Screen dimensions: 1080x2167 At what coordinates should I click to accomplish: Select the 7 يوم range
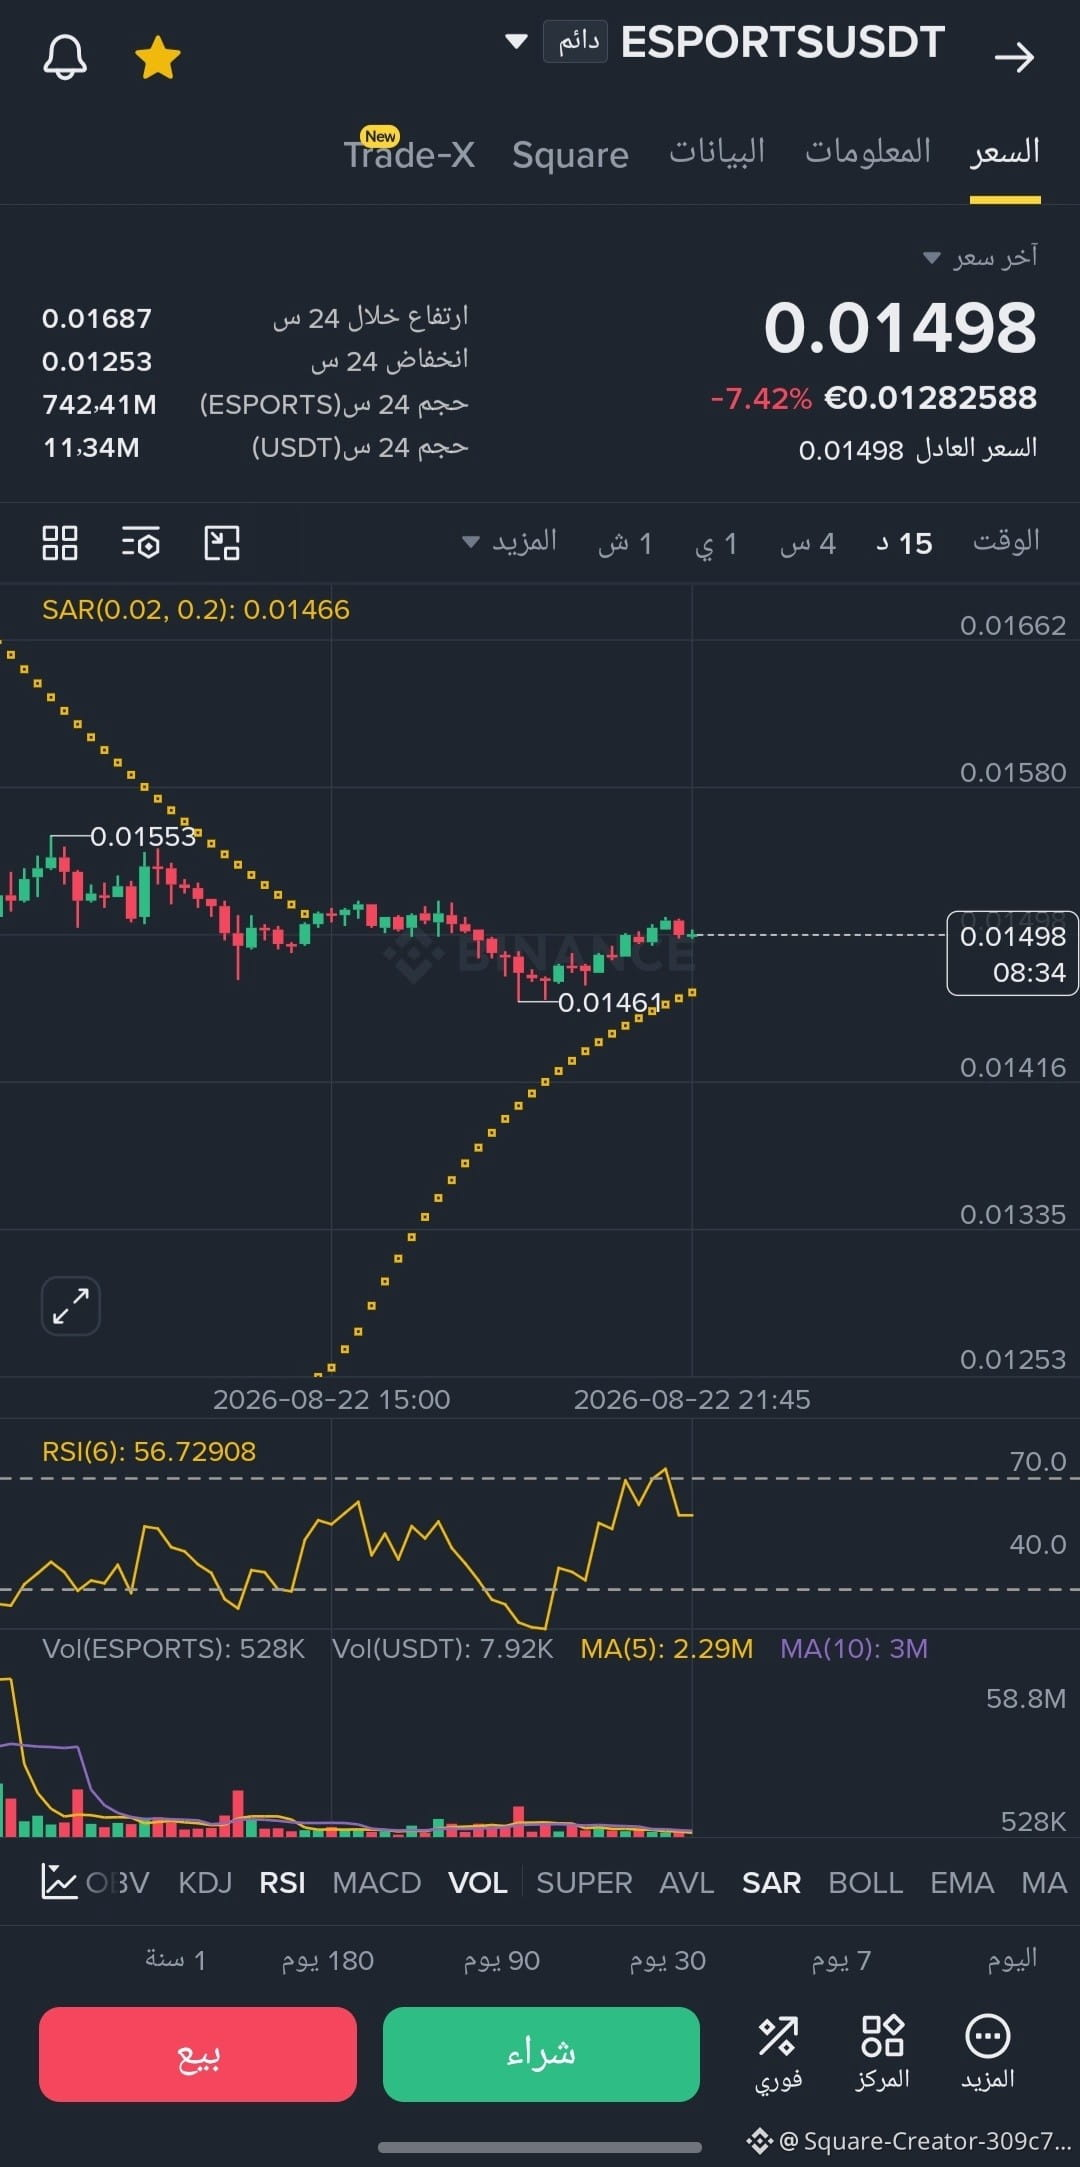[x=841, y=1960]
